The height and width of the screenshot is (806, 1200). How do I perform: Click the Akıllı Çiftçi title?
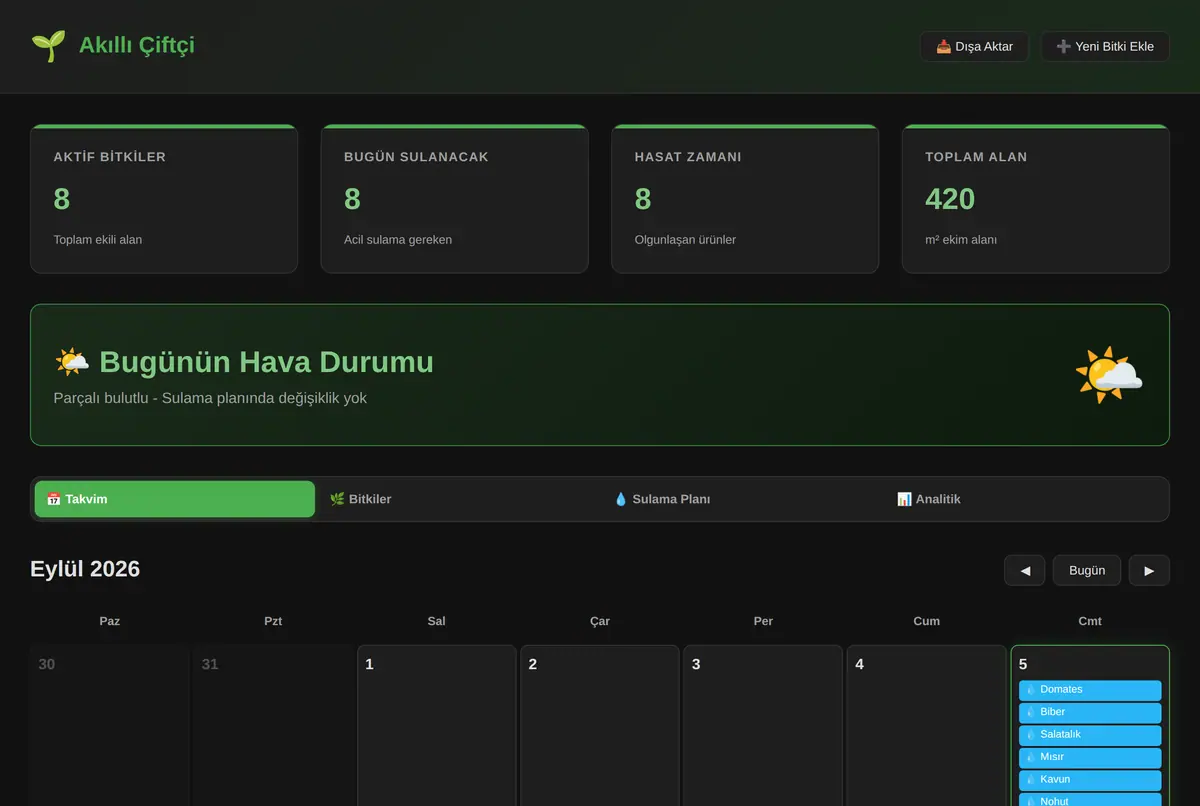point(137,46)
